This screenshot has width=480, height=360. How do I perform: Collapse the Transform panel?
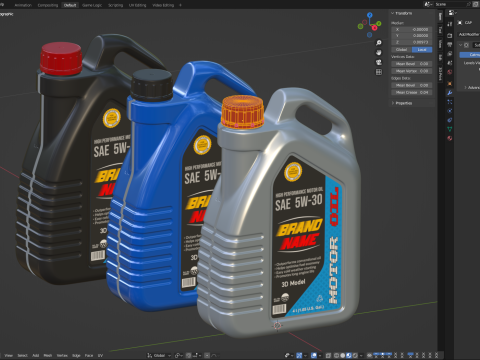tap(393, 13)
